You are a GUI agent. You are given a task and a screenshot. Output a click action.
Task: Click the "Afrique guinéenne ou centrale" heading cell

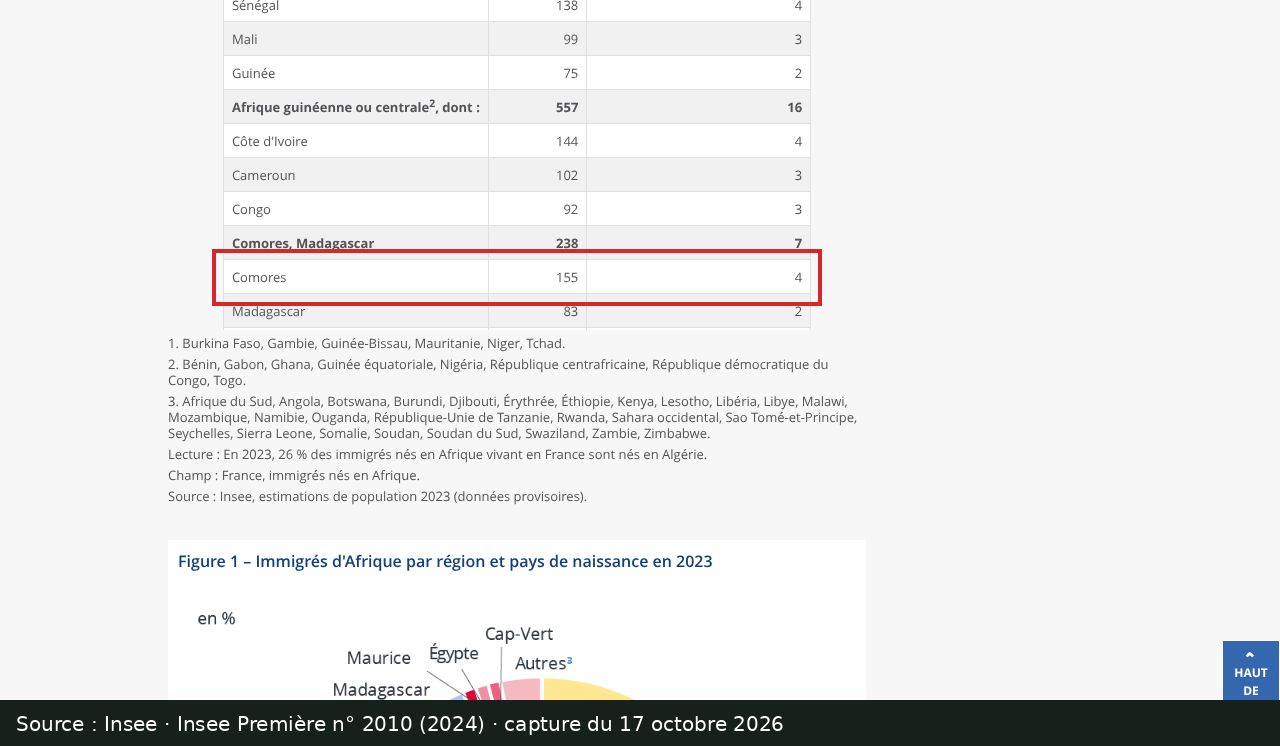356,107
